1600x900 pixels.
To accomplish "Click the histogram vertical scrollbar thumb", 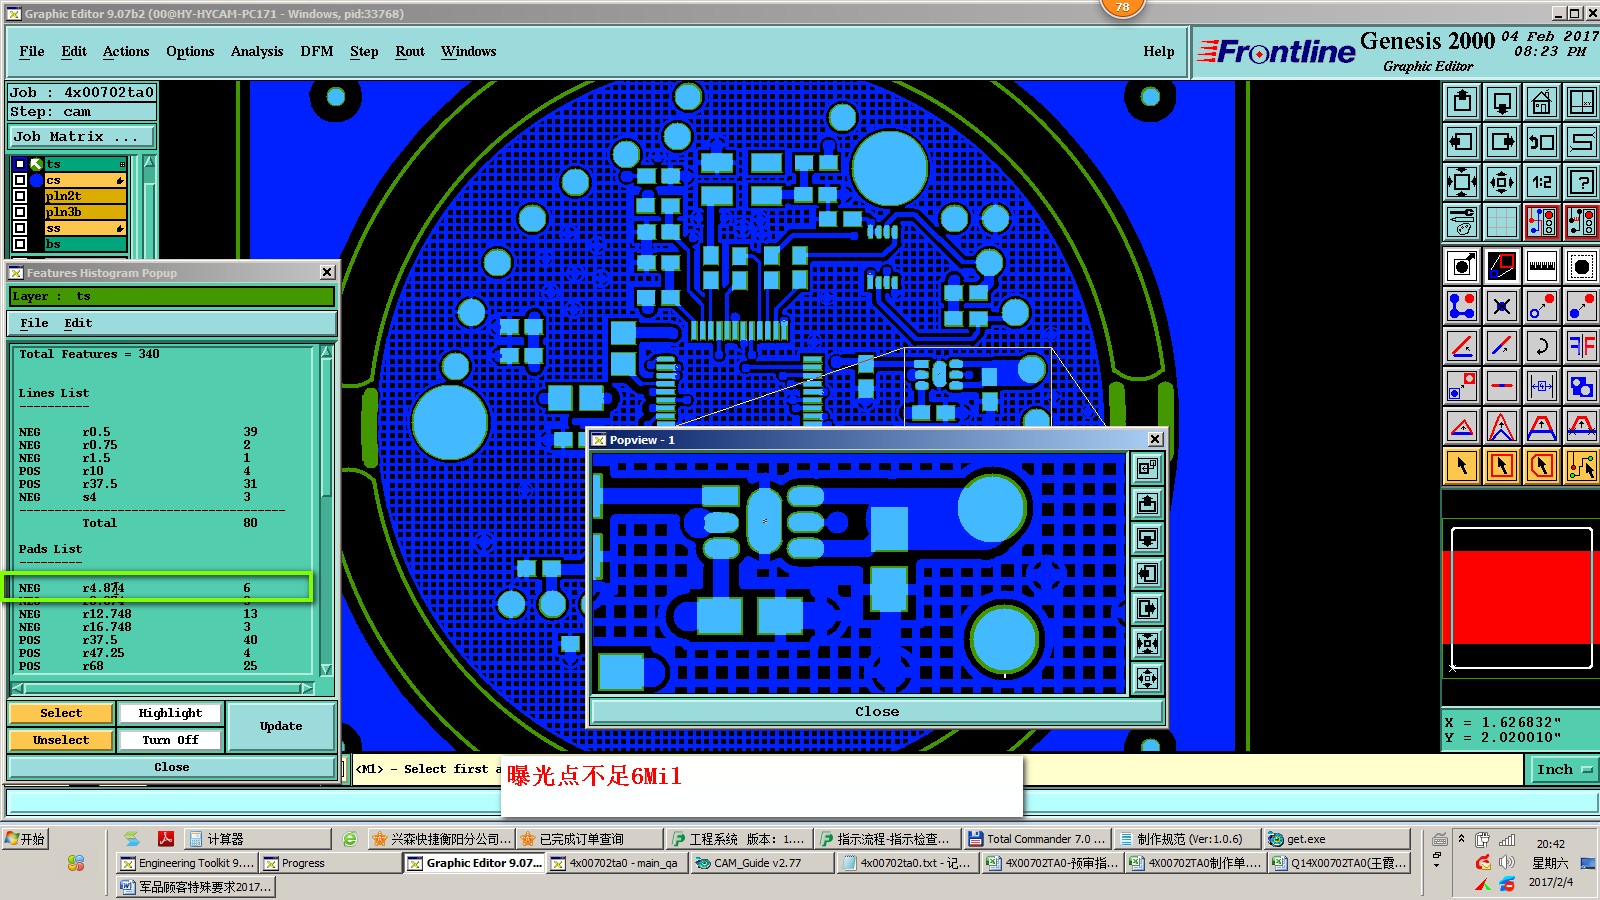I will (x=326, y=430).
